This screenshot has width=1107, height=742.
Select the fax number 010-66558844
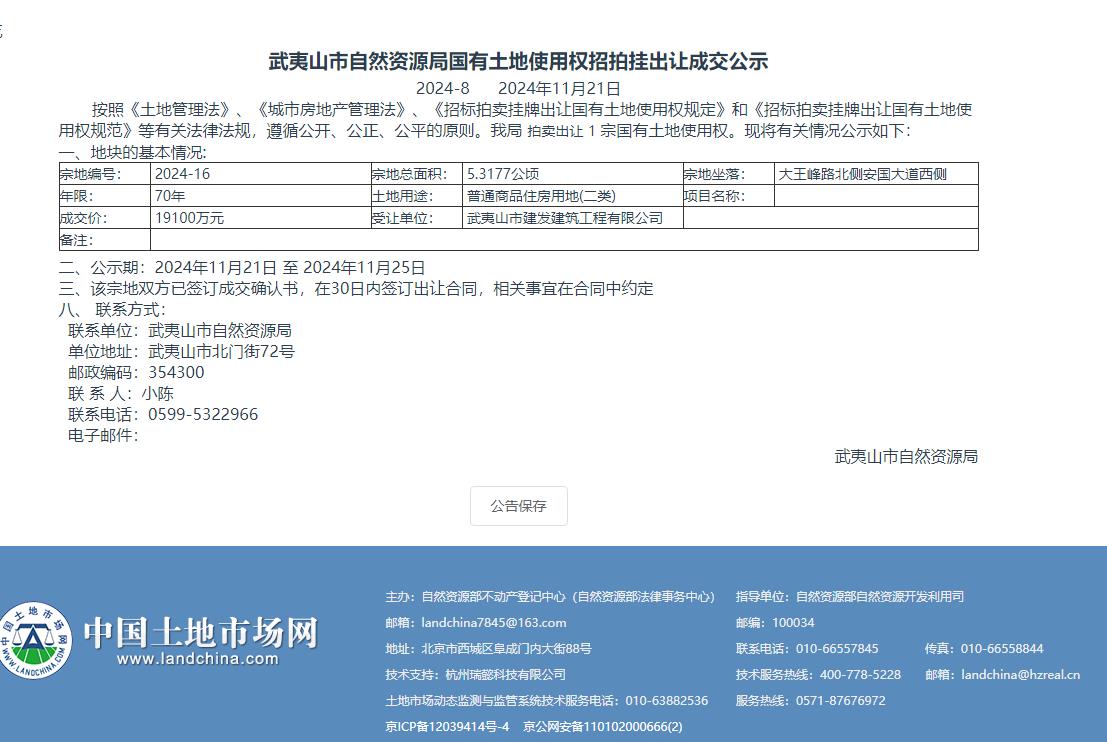(x=1002, y=648)
